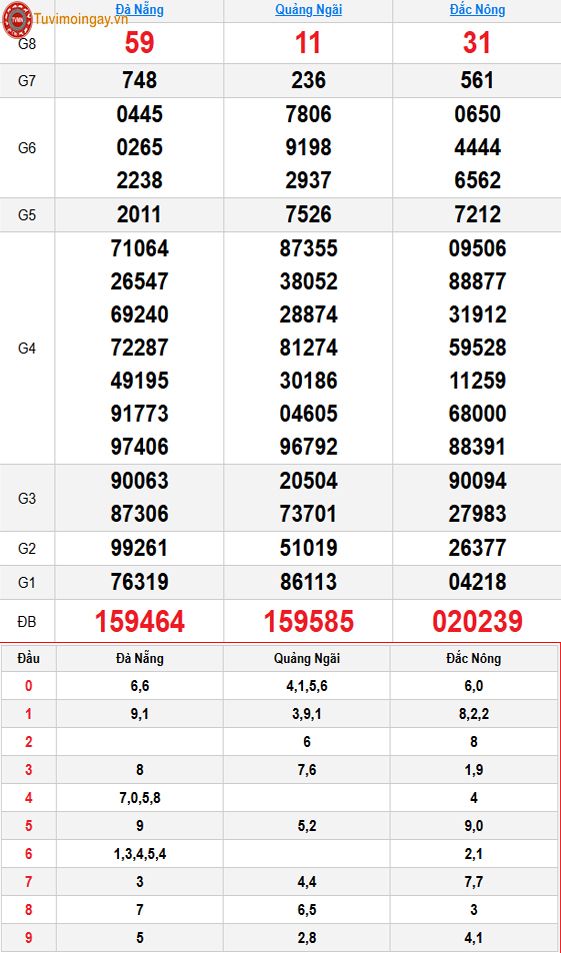Viewport: 561px width, 953px height.
Task: Open the Đà Nẵng province link
Action: click(x=139, y=10)
